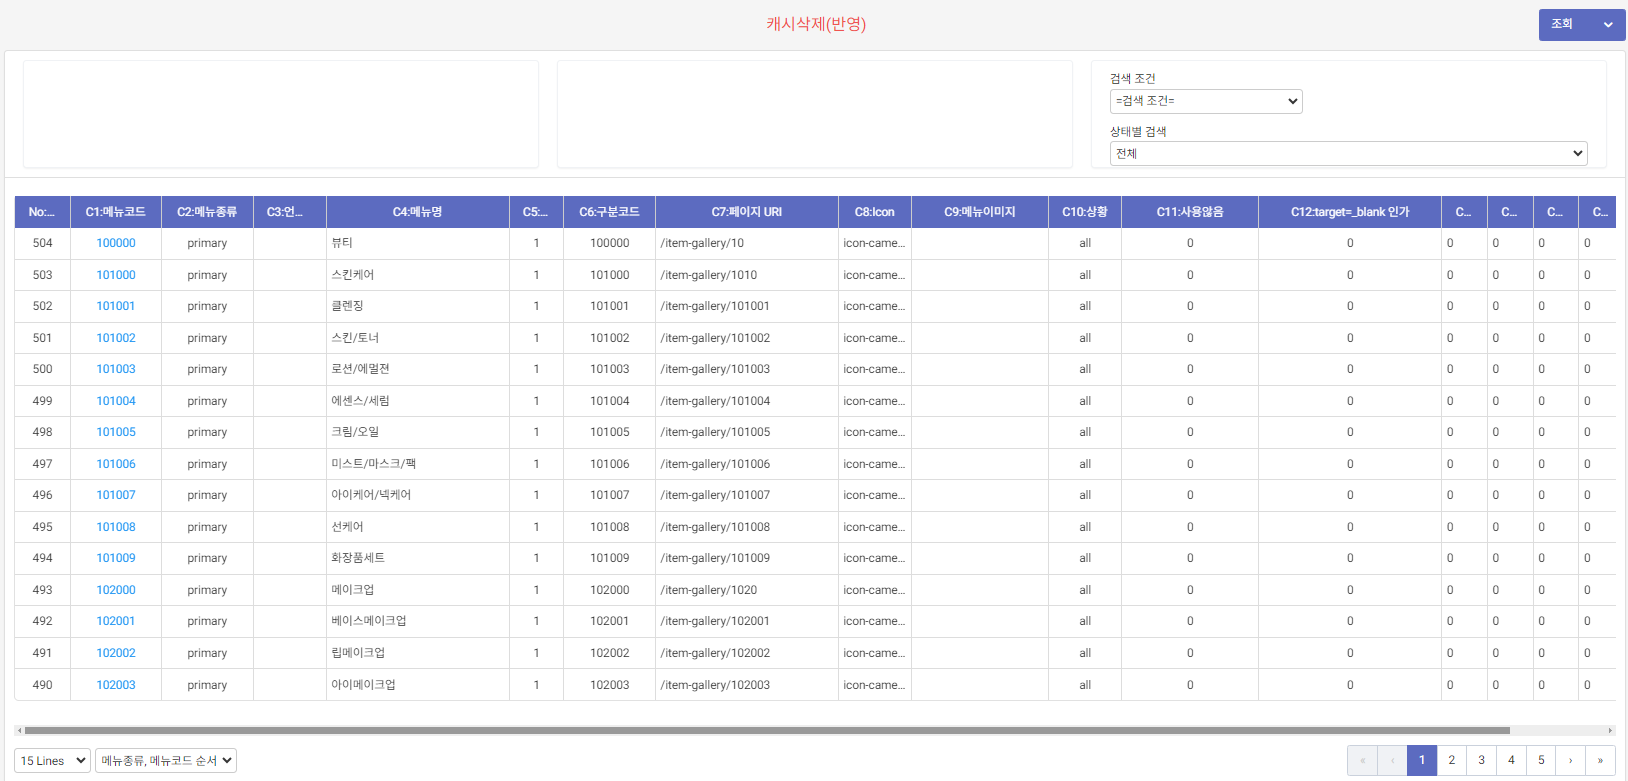This screenshot has height=781, width=1628.
Task: Select the 뷰티 menu name cell
Action: click(x=418, y=243)
